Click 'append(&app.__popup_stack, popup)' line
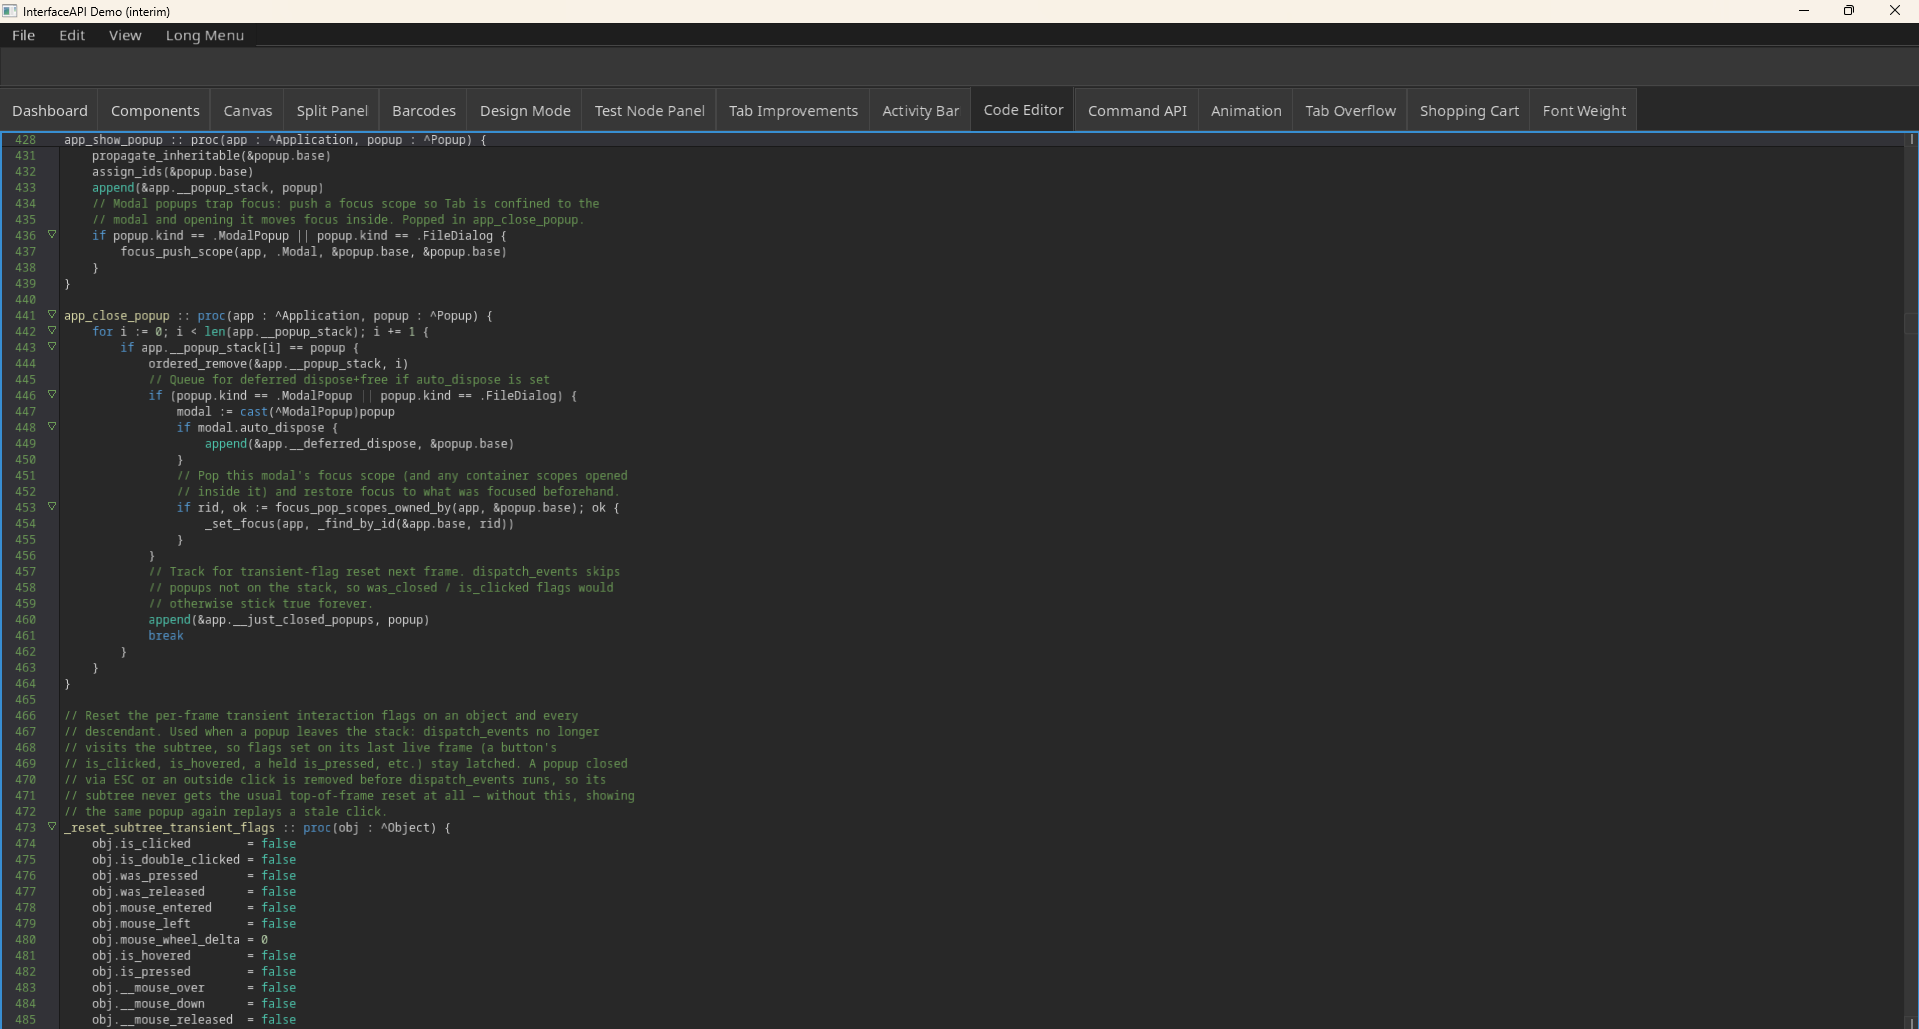The image size is (1919, 1029). [208, 188]
